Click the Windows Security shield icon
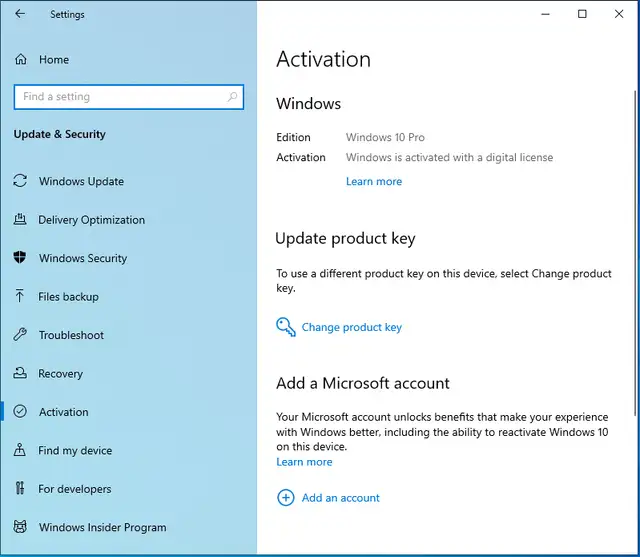640x557 pixels. pyautogui.click(x=20, y=257)
